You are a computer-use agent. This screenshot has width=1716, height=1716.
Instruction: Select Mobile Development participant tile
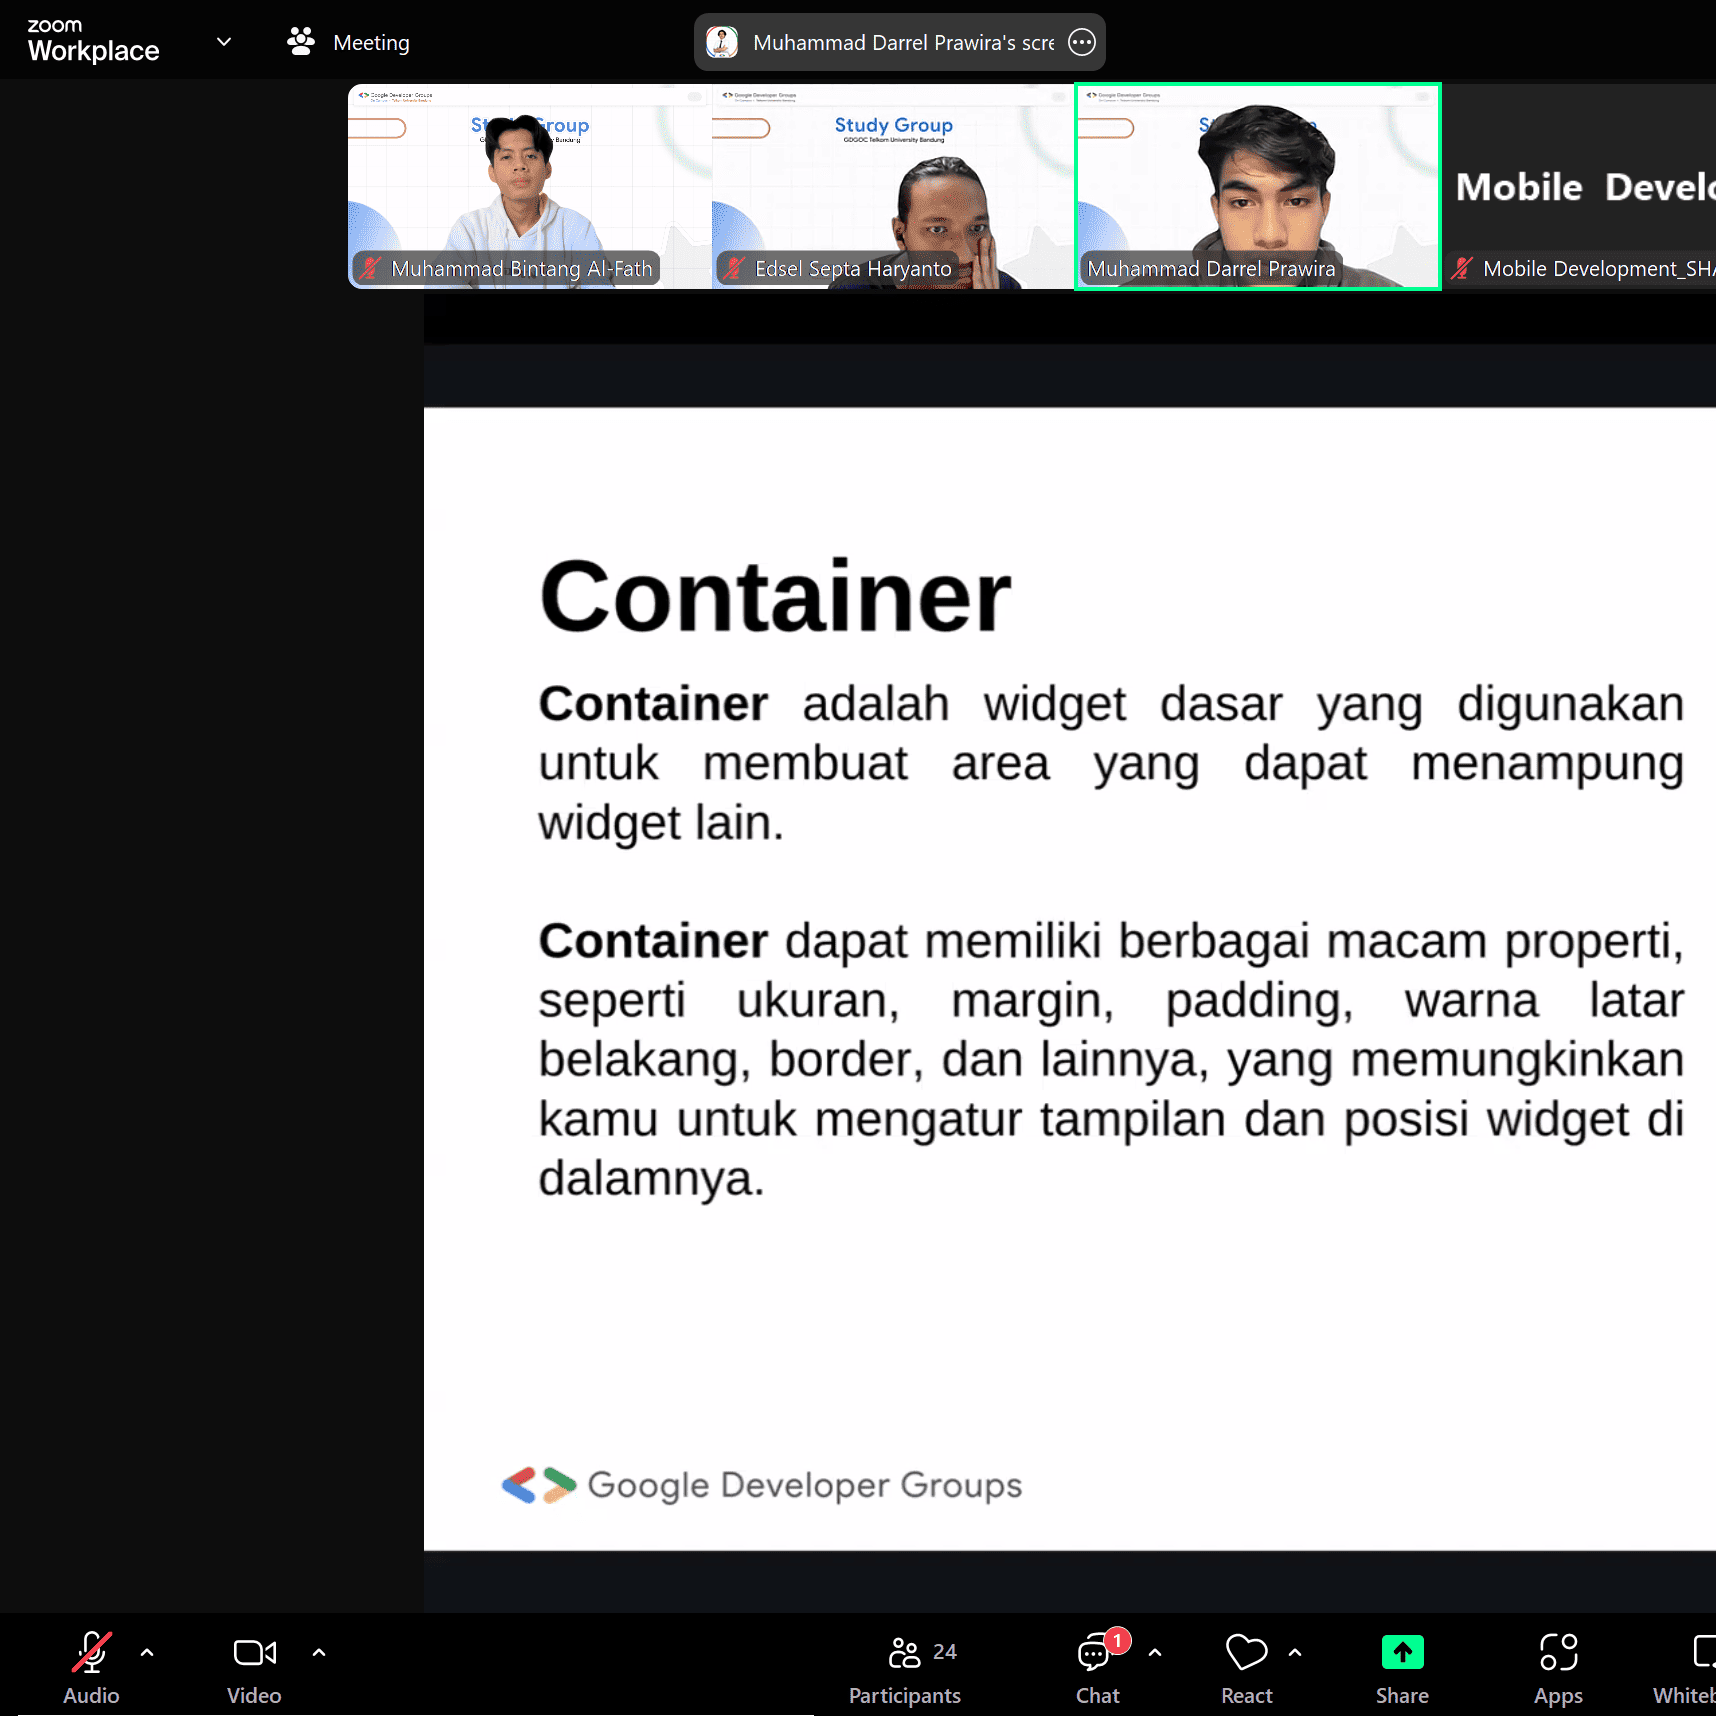1580,187
